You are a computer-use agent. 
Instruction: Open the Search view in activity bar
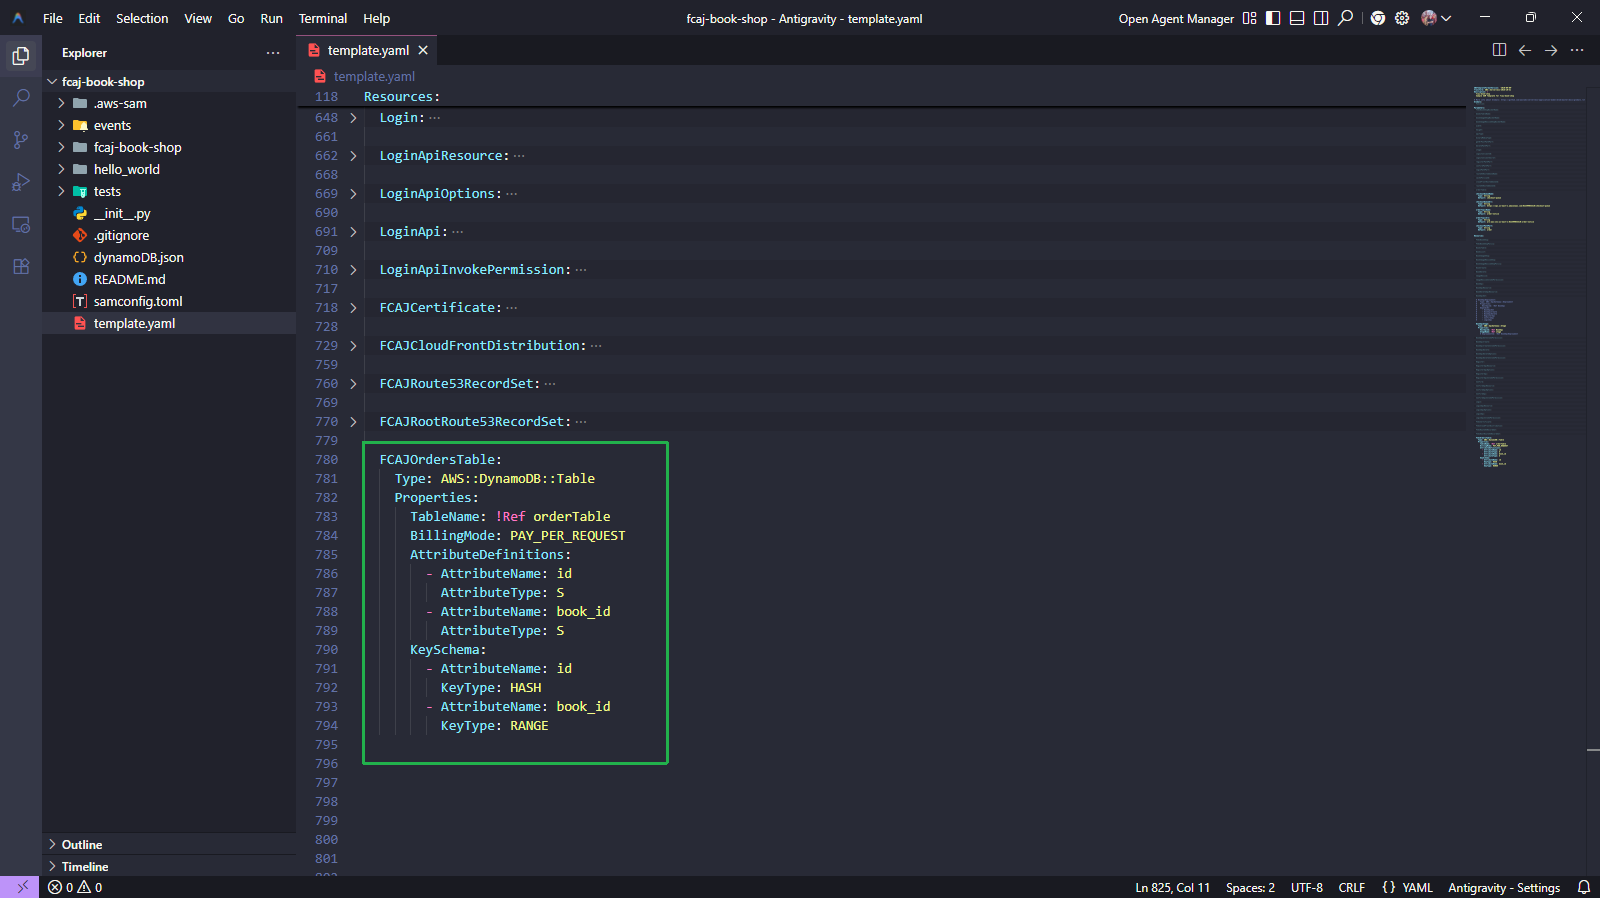21,98
